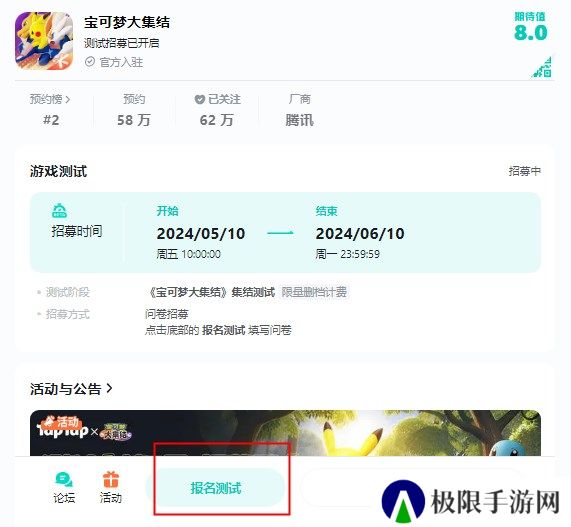571x527 pixels.
Task: Click the TapTap logo on banner
Action: [63, 429]
